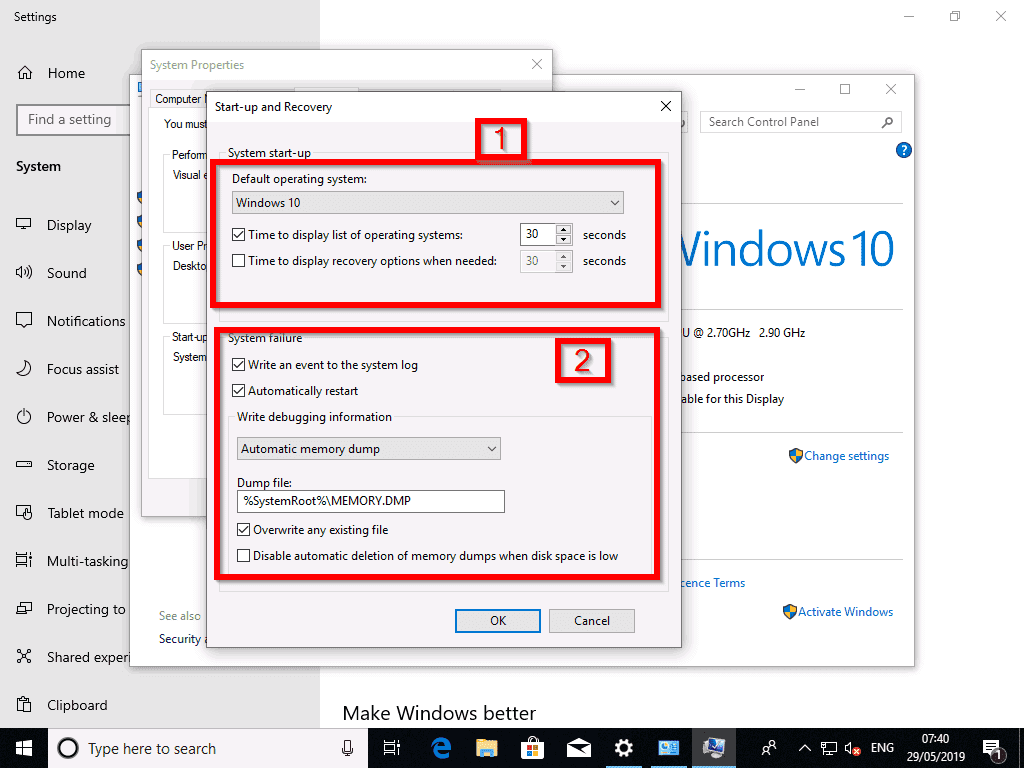The height and width of the screenshot is (768, 1024).
Task: Disable Automatically restart on system failure
Action: pyautogui.click(x=238, y=391)
